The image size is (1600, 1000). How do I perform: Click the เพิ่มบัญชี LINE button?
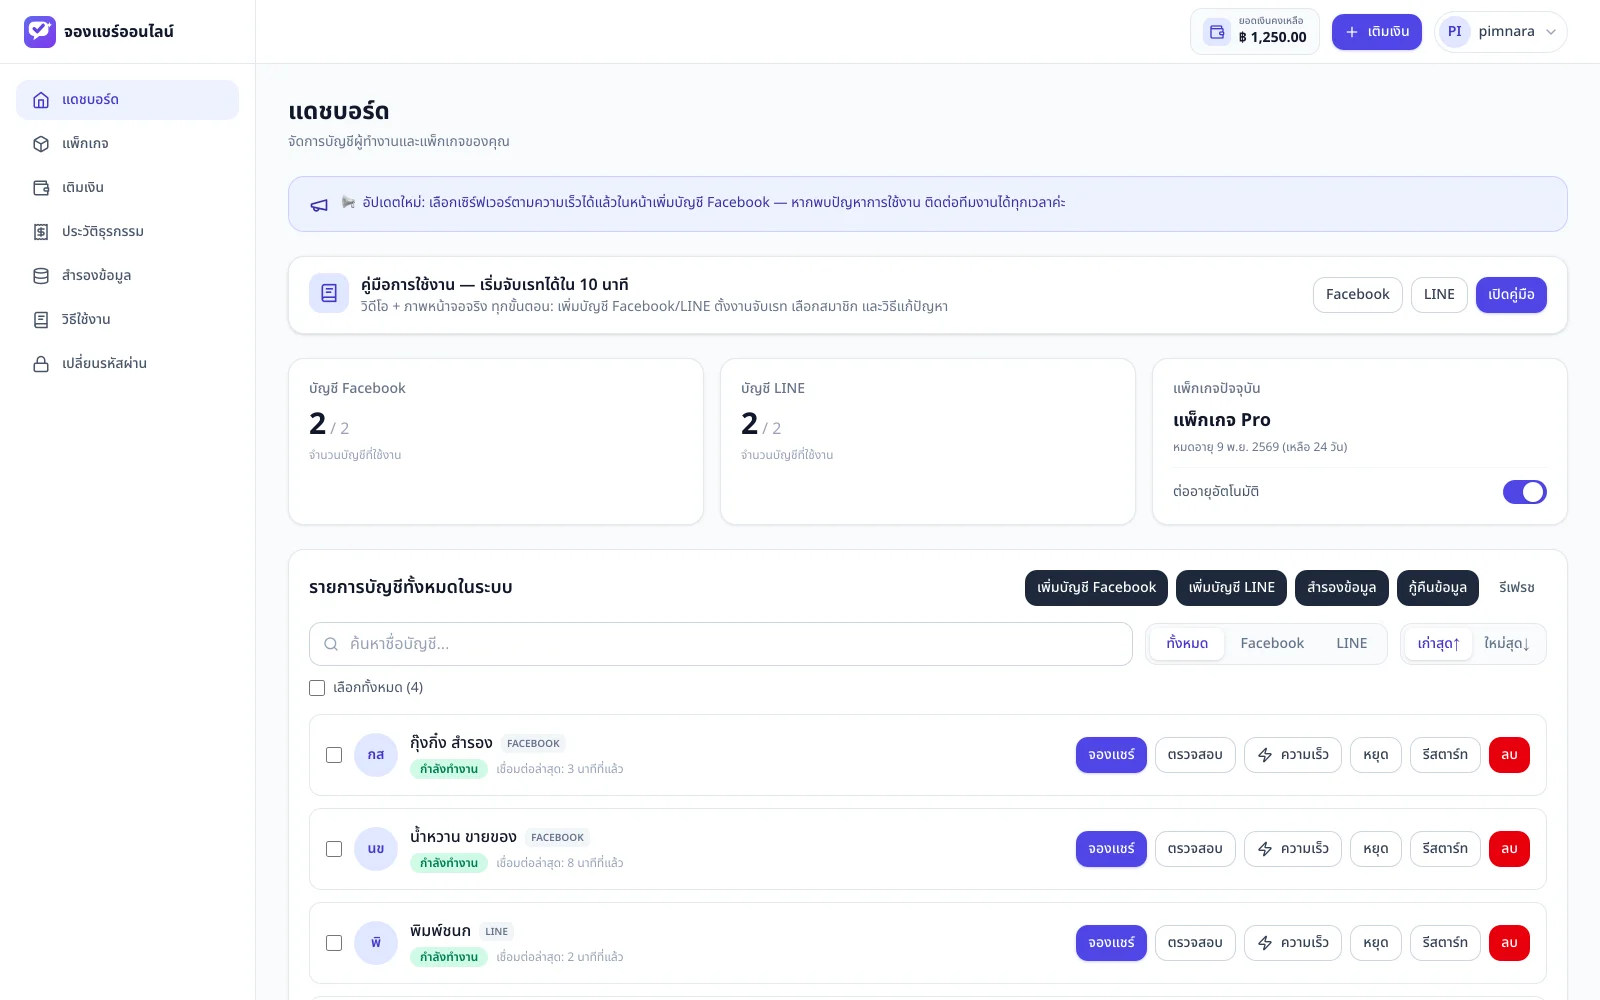click(1231, 588)
